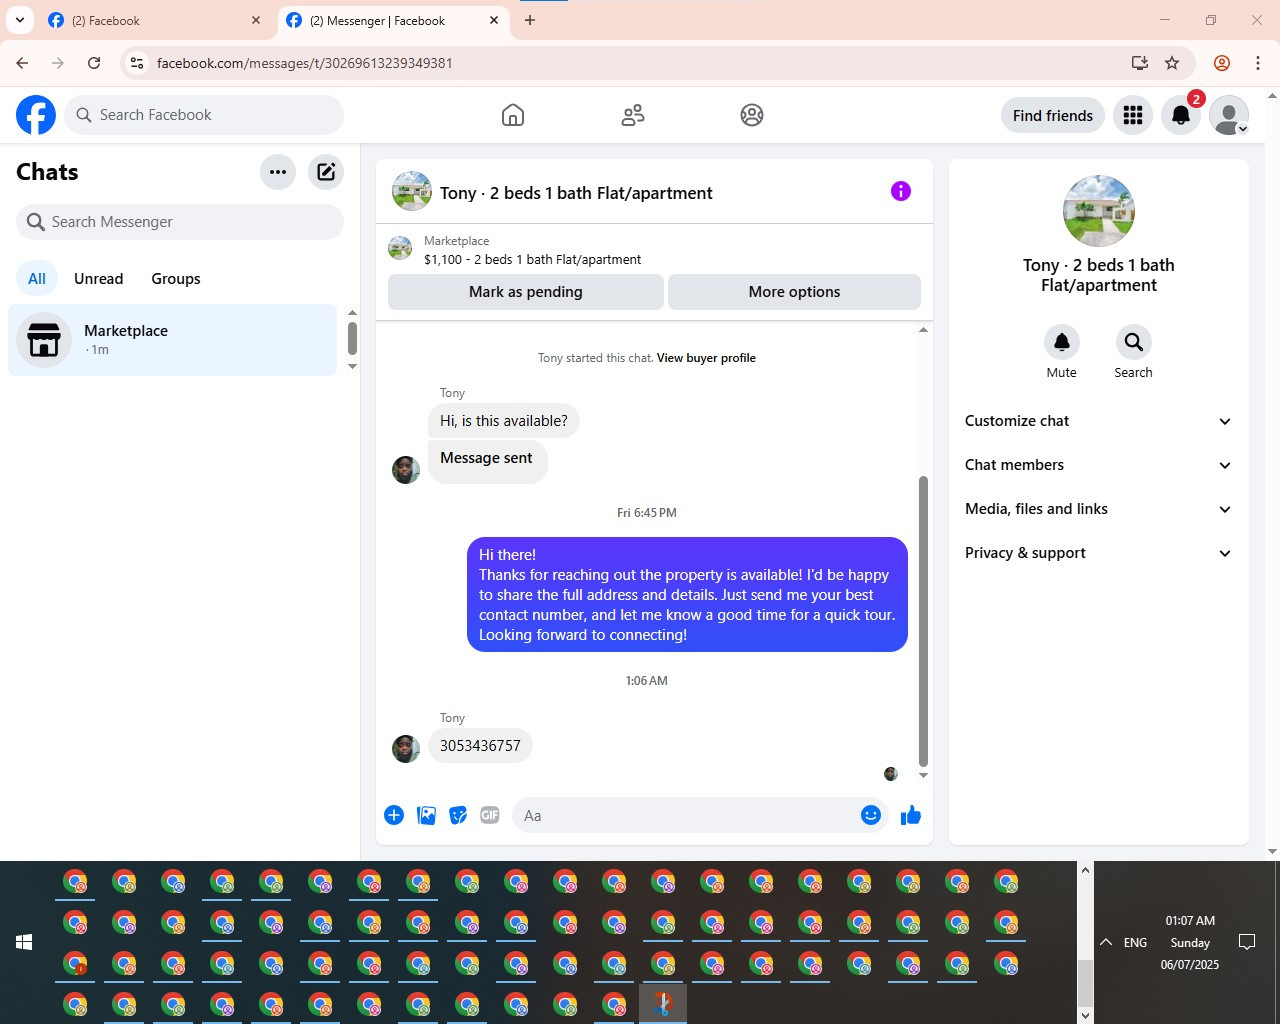Open Tony's avatar next to phone number message
Screen dimensions: 1280x1024
pos(406,749)
